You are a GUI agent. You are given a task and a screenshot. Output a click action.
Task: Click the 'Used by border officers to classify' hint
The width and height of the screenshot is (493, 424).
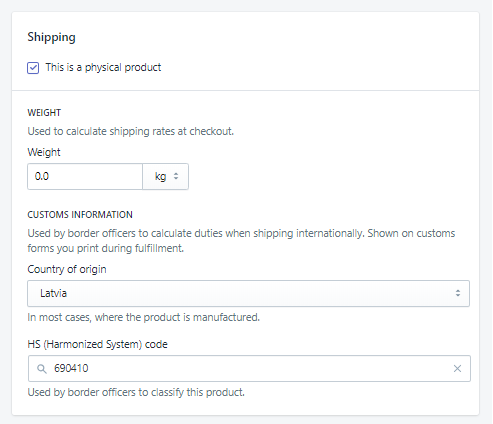click(x=136, y=392)
